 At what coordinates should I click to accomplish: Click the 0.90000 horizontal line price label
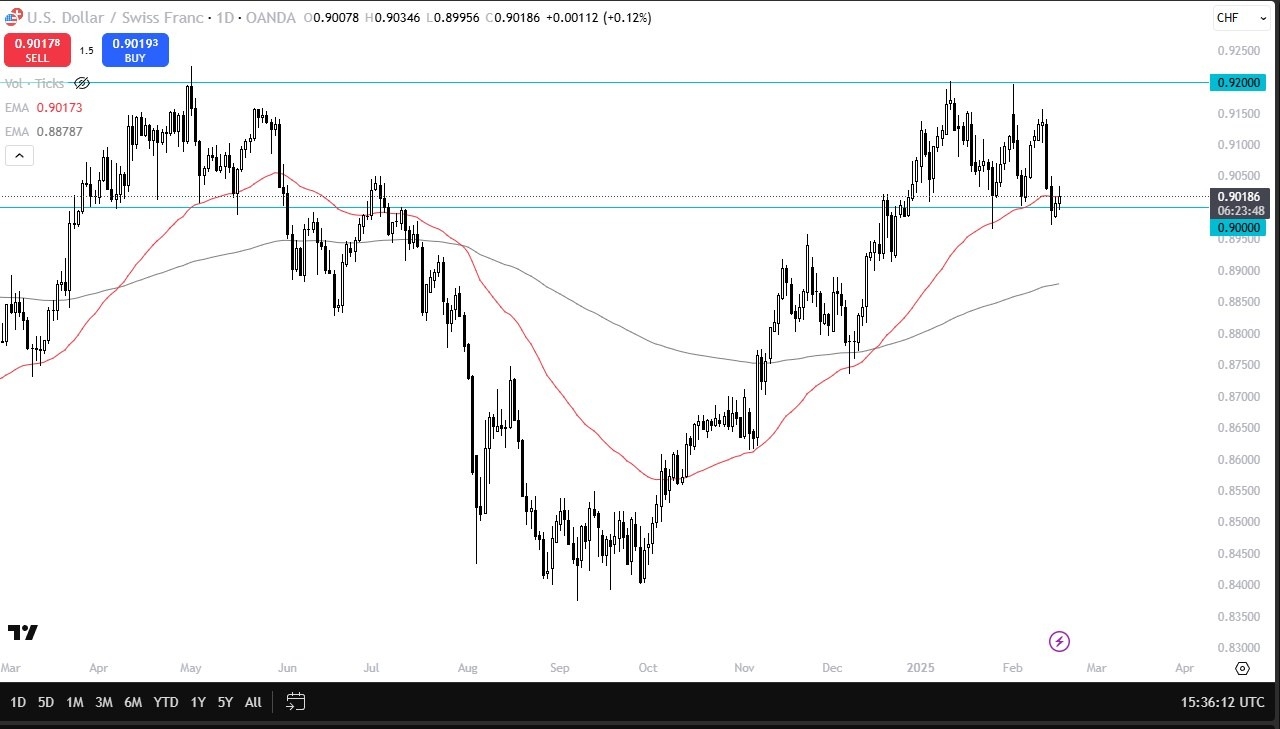click(x=1239, y=228)
